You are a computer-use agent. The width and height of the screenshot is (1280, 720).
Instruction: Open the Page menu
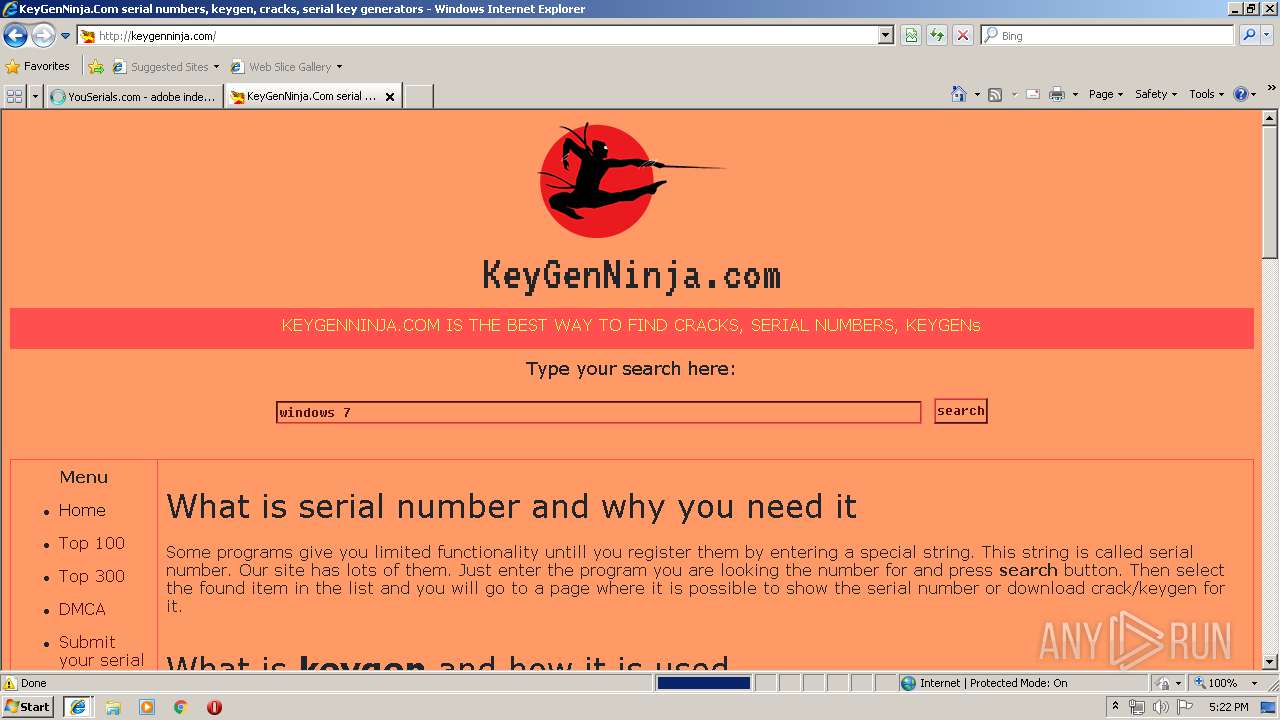(1105, 94)
